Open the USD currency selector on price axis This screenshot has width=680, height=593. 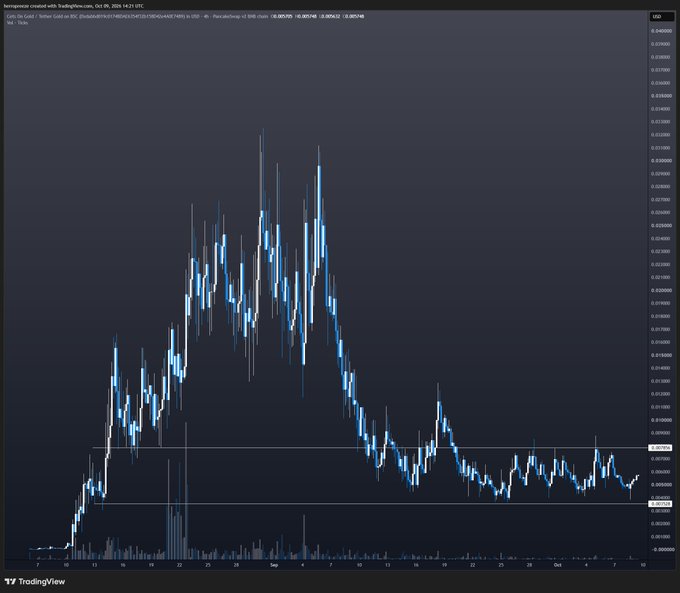[x=661, y=16]
